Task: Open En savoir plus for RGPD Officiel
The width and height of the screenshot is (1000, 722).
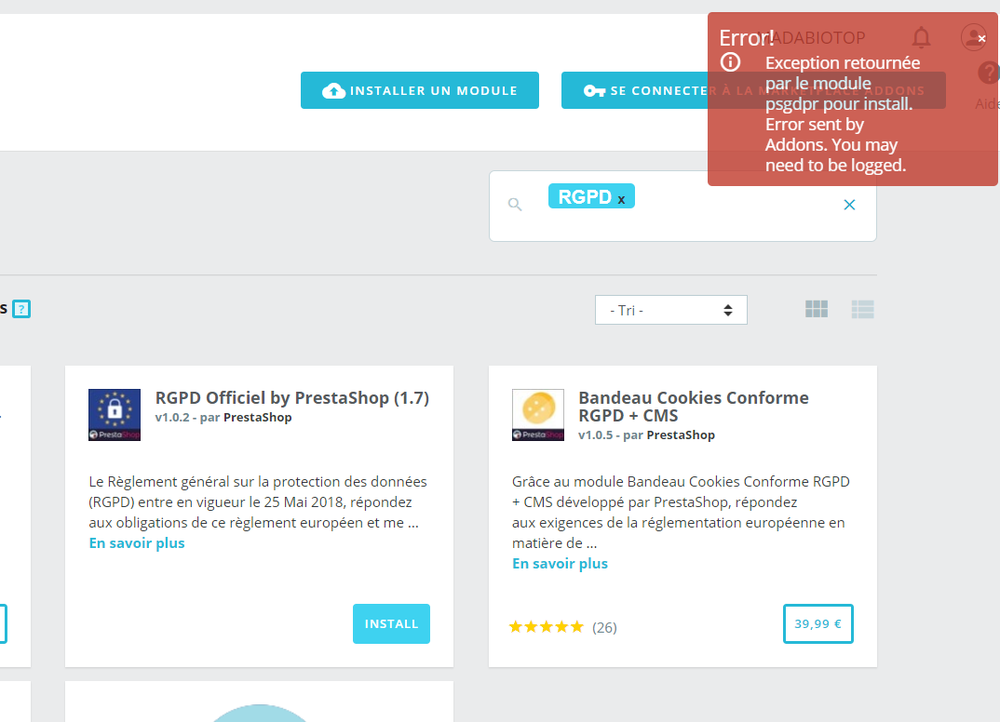Action: (x=136, y=543)
